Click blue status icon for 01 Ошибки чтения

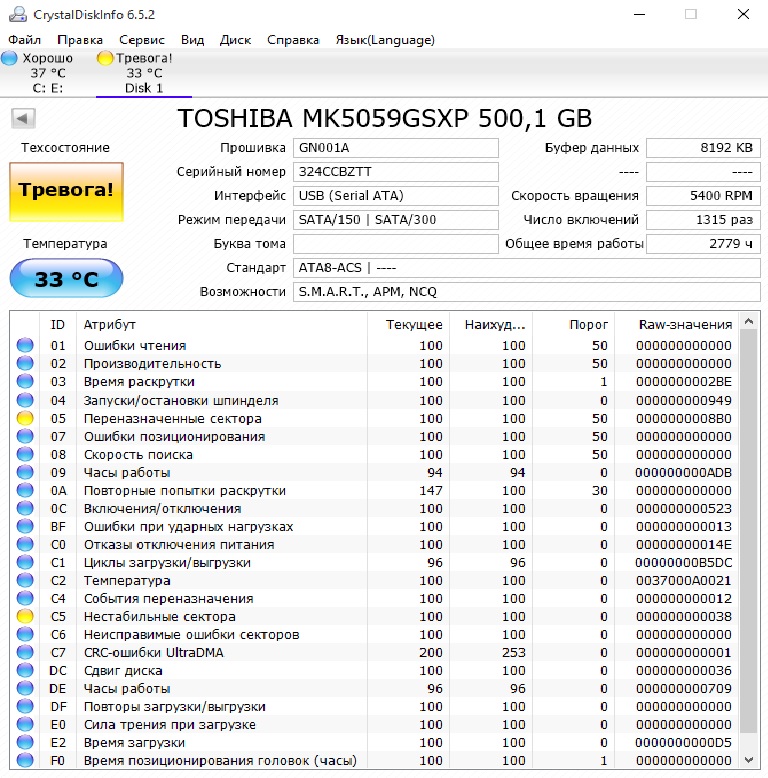coord(25,345)
